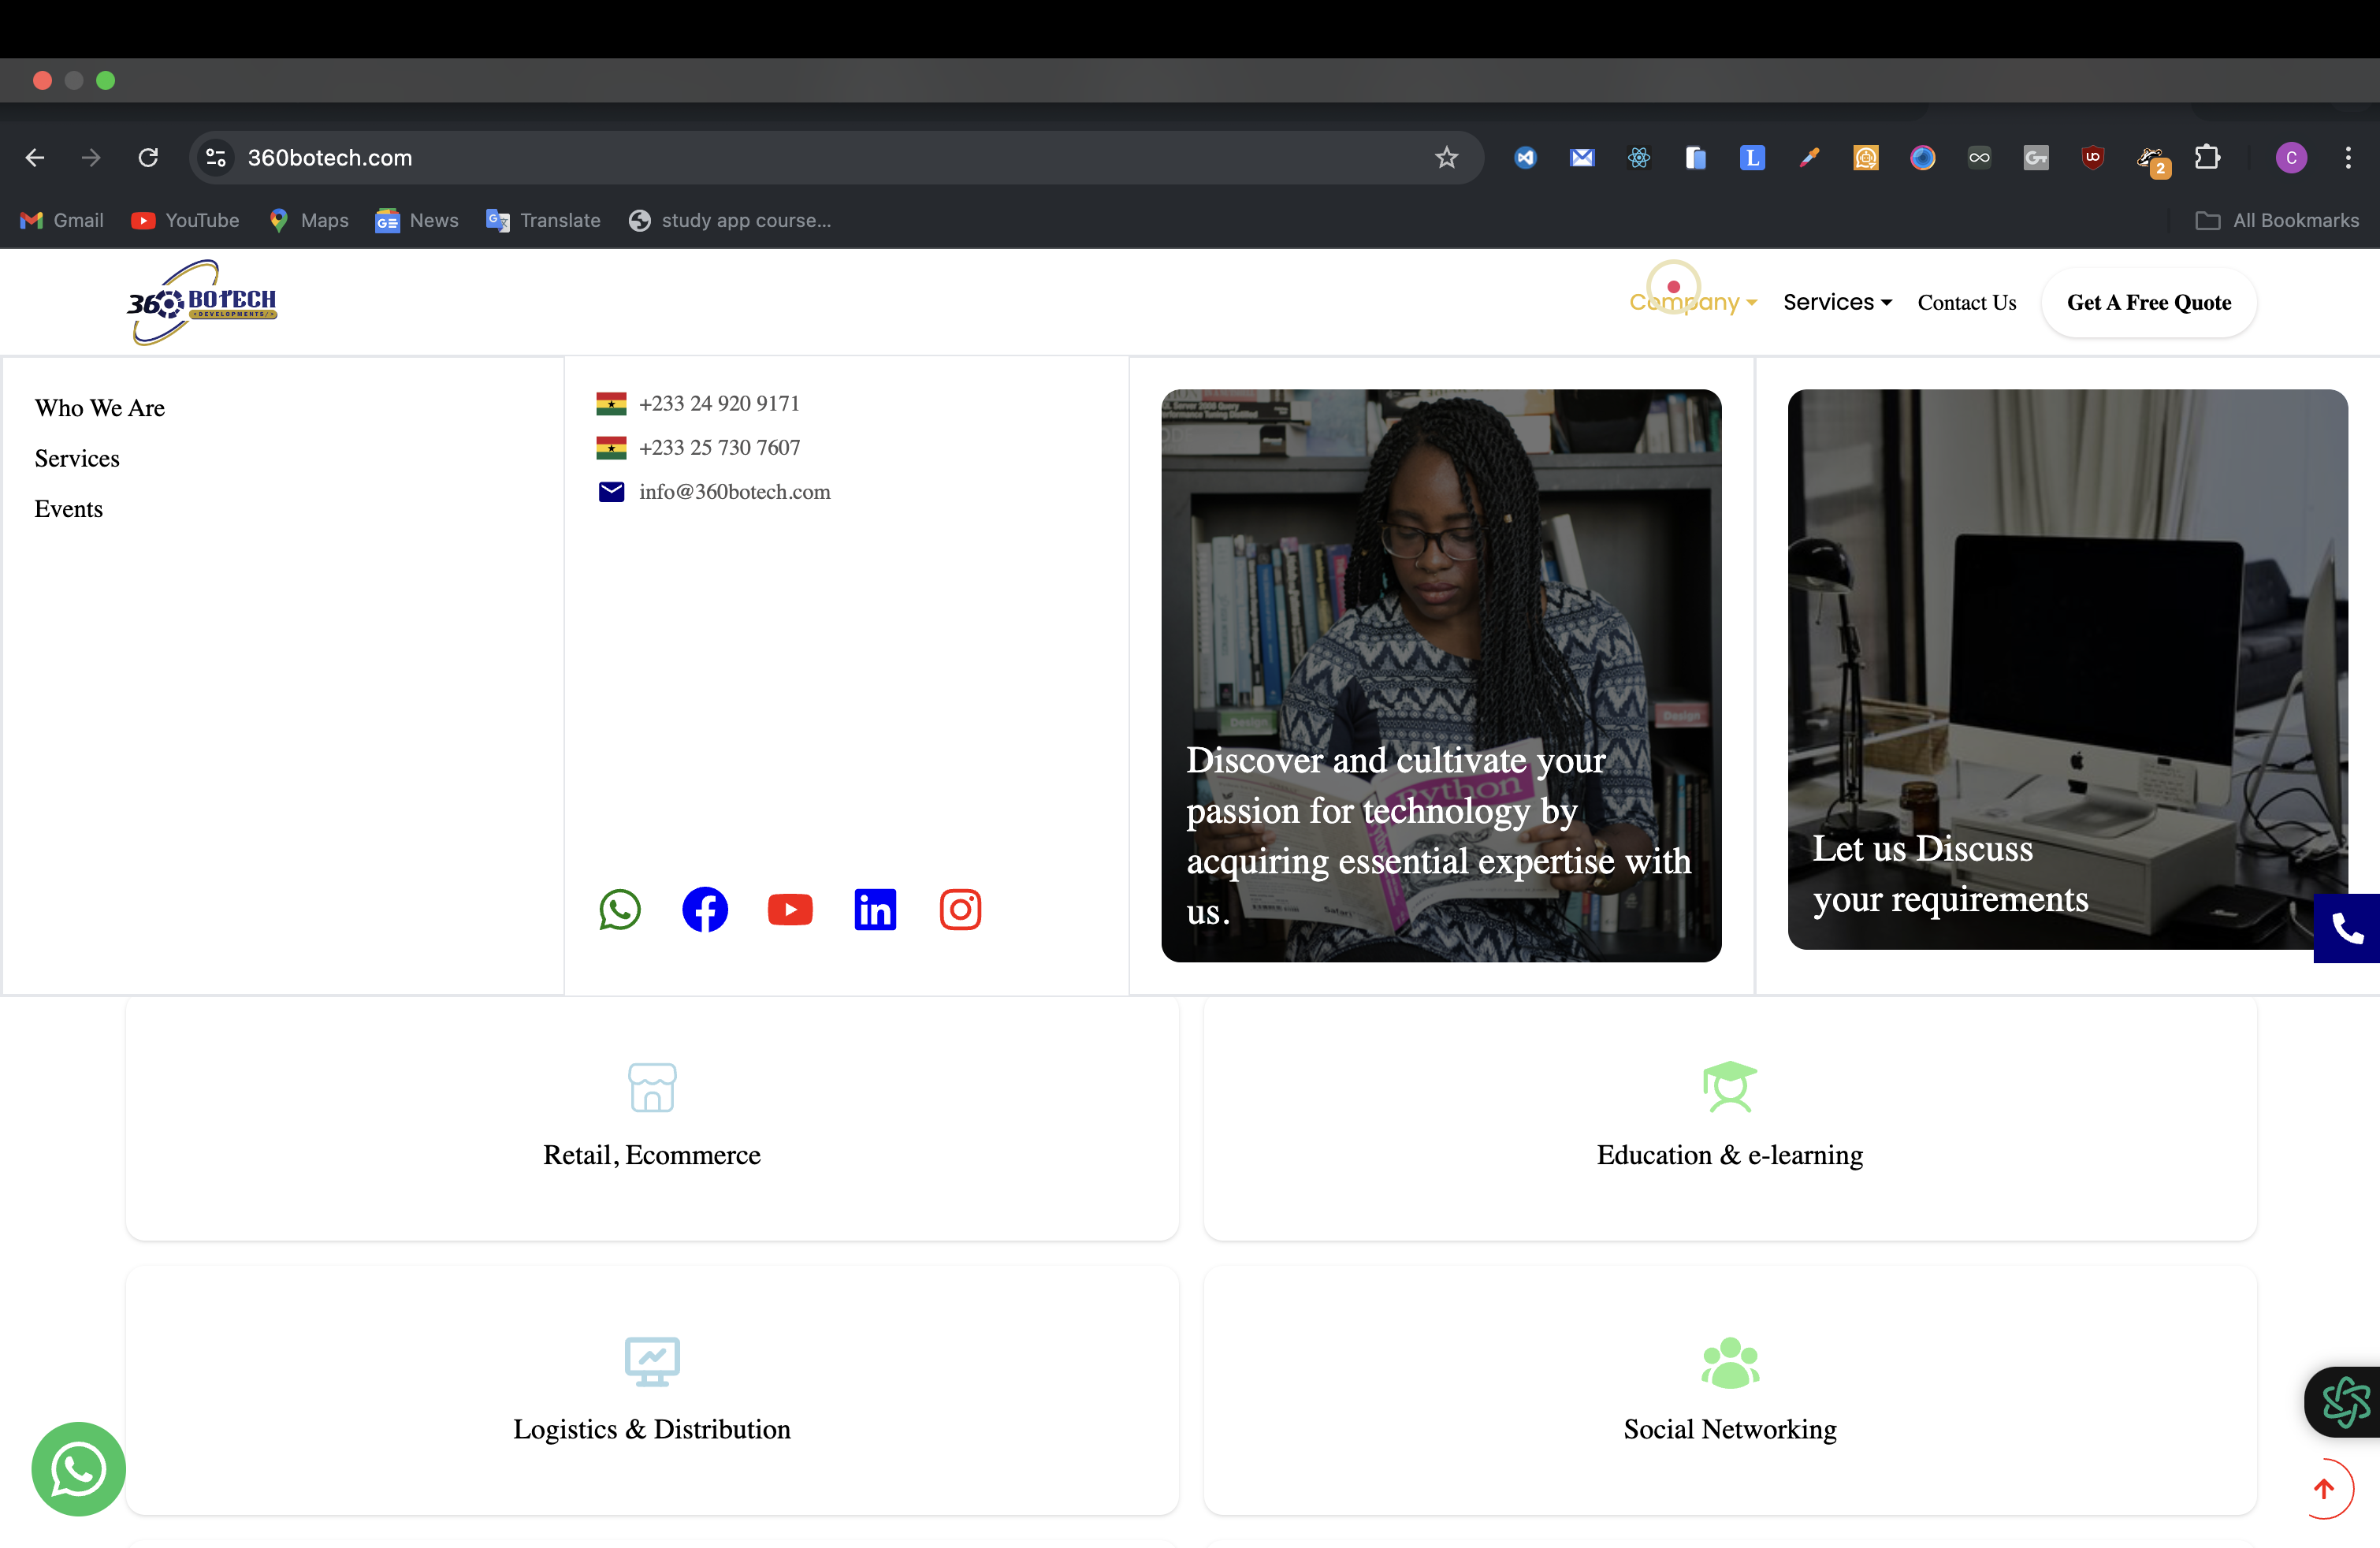Click the YouTube social icon
2380x1548 pixels.
pyautogui.click(x=790, y=909)
